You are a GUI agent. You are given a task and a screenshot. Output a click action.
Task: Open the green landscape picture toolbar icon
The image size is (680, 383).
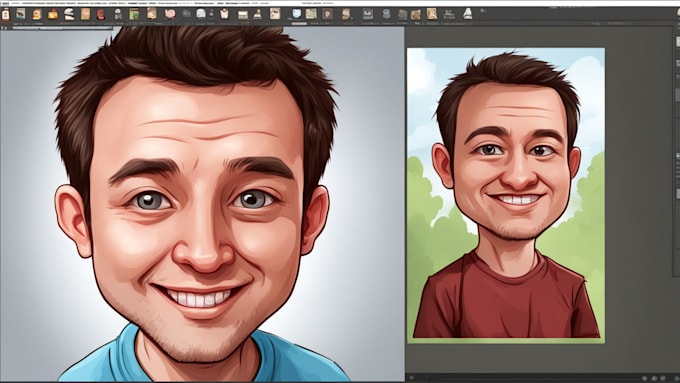tap(134, 14)
